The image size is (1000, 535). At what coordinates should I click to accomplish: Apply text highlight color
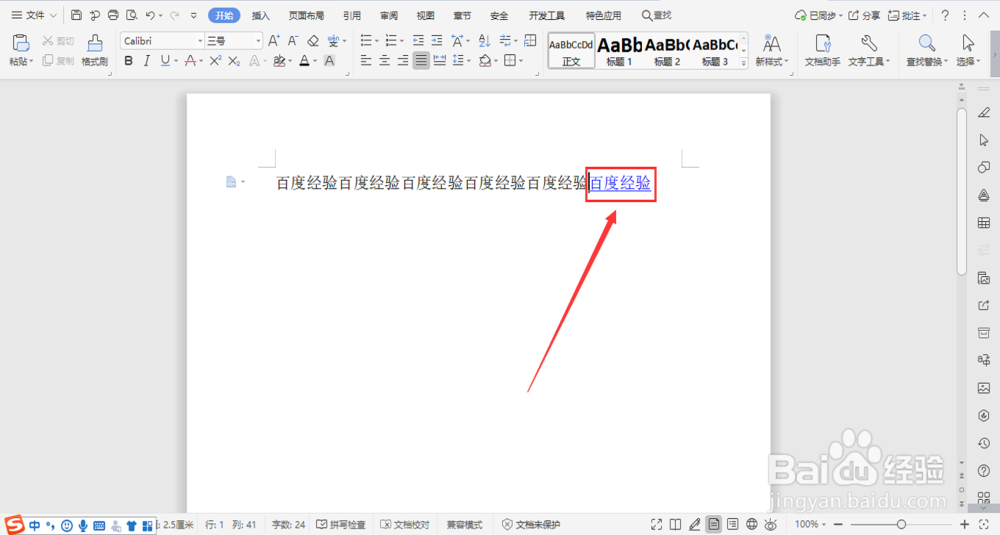click(279, 61)
